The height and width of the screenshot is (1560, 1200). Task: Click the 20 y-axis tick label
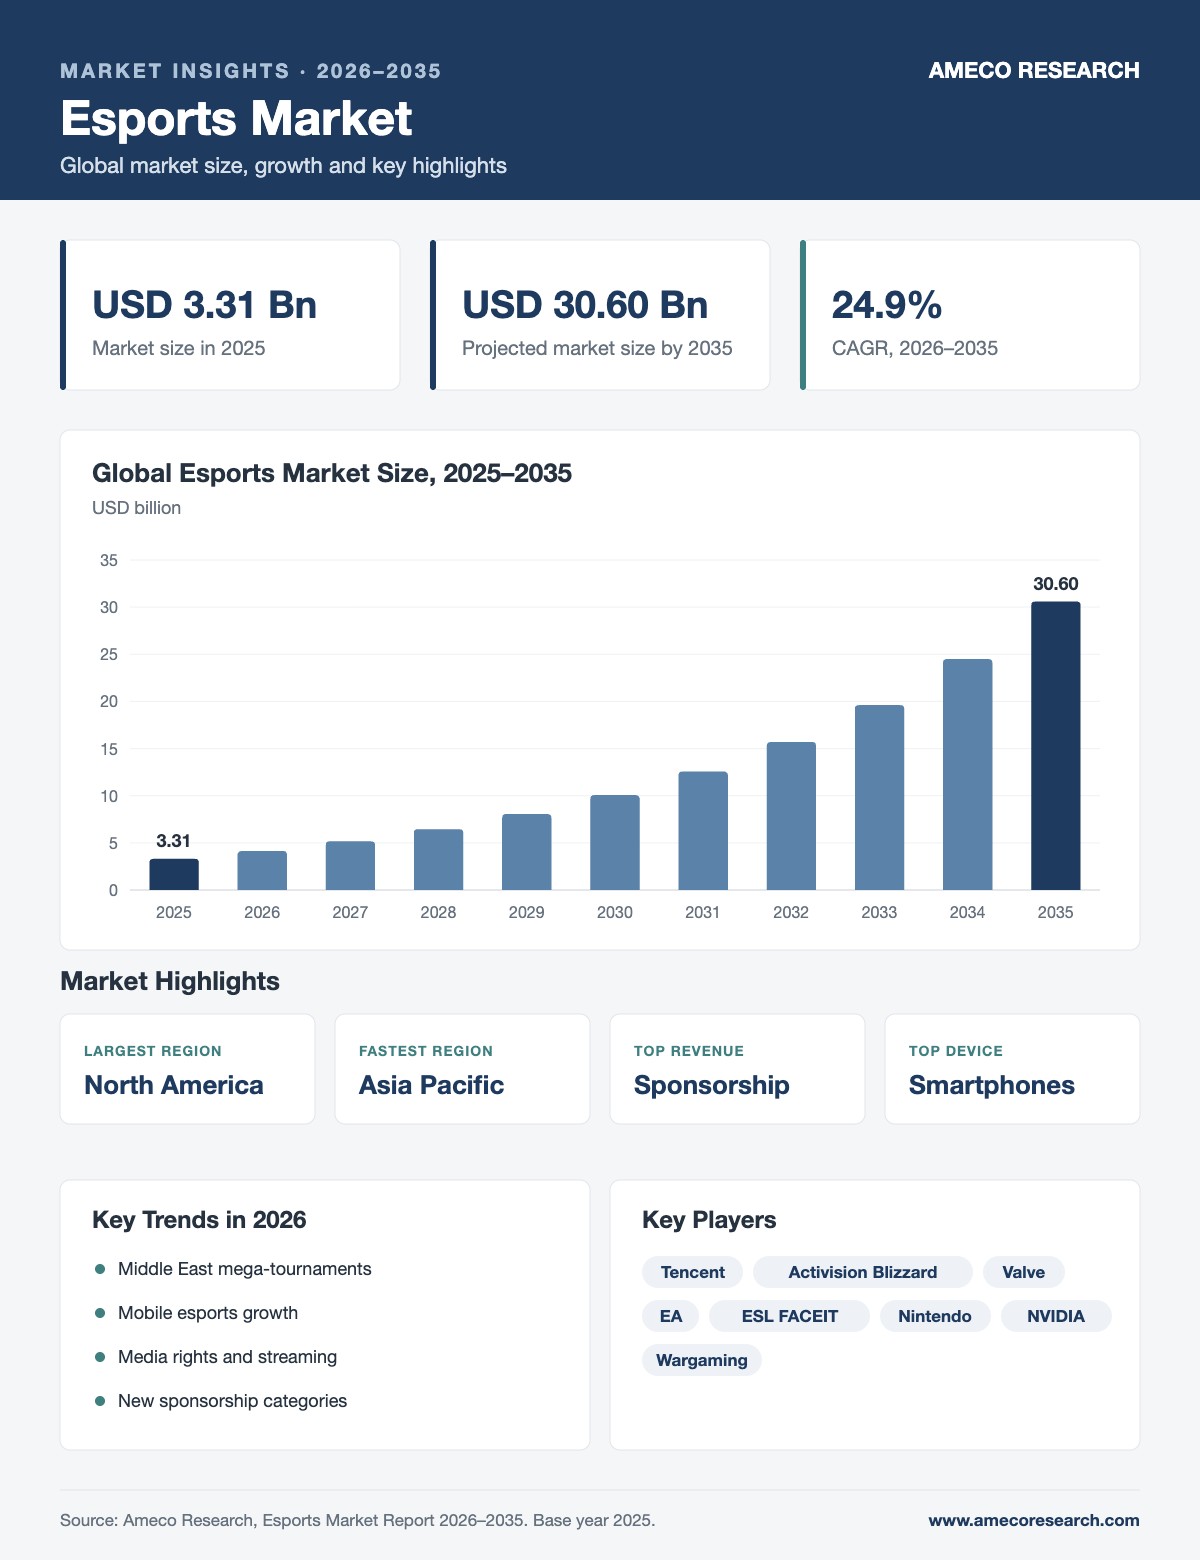click(x=109, y=702)
